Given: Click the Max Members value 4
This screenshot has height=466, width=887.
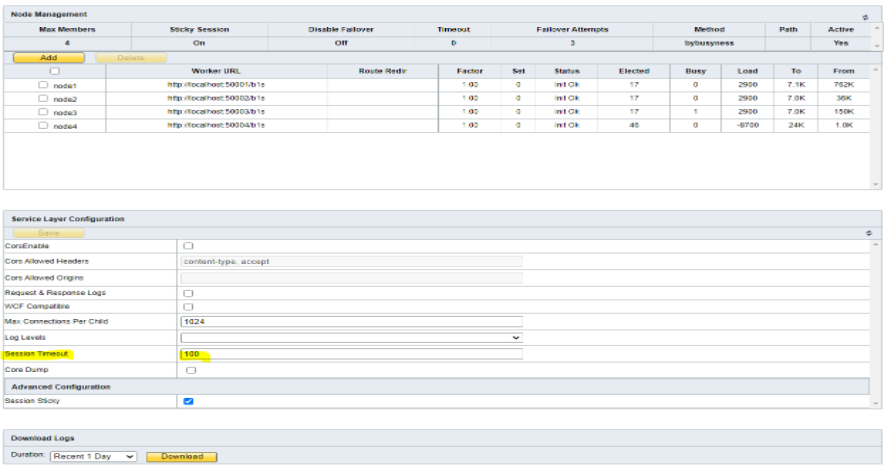Looking at the screenshot, I should point(67,43).
